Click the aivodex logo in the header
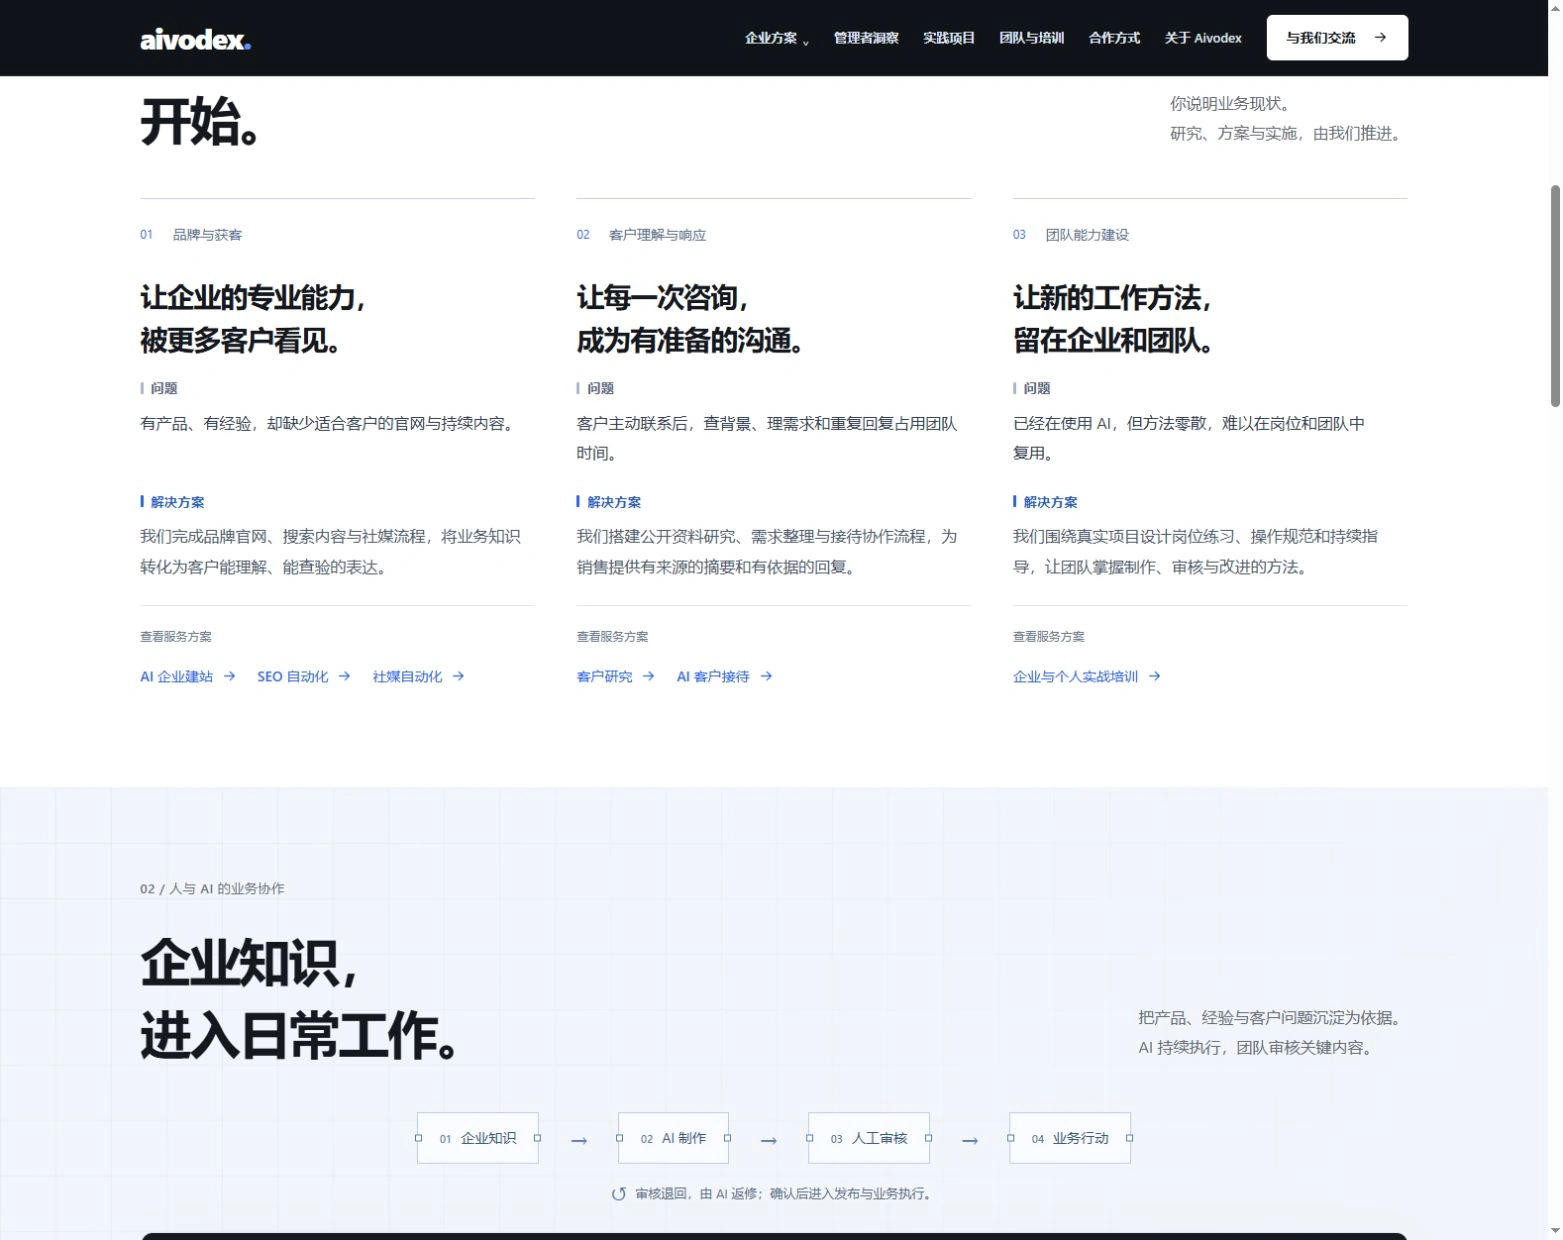 (195, 39)
